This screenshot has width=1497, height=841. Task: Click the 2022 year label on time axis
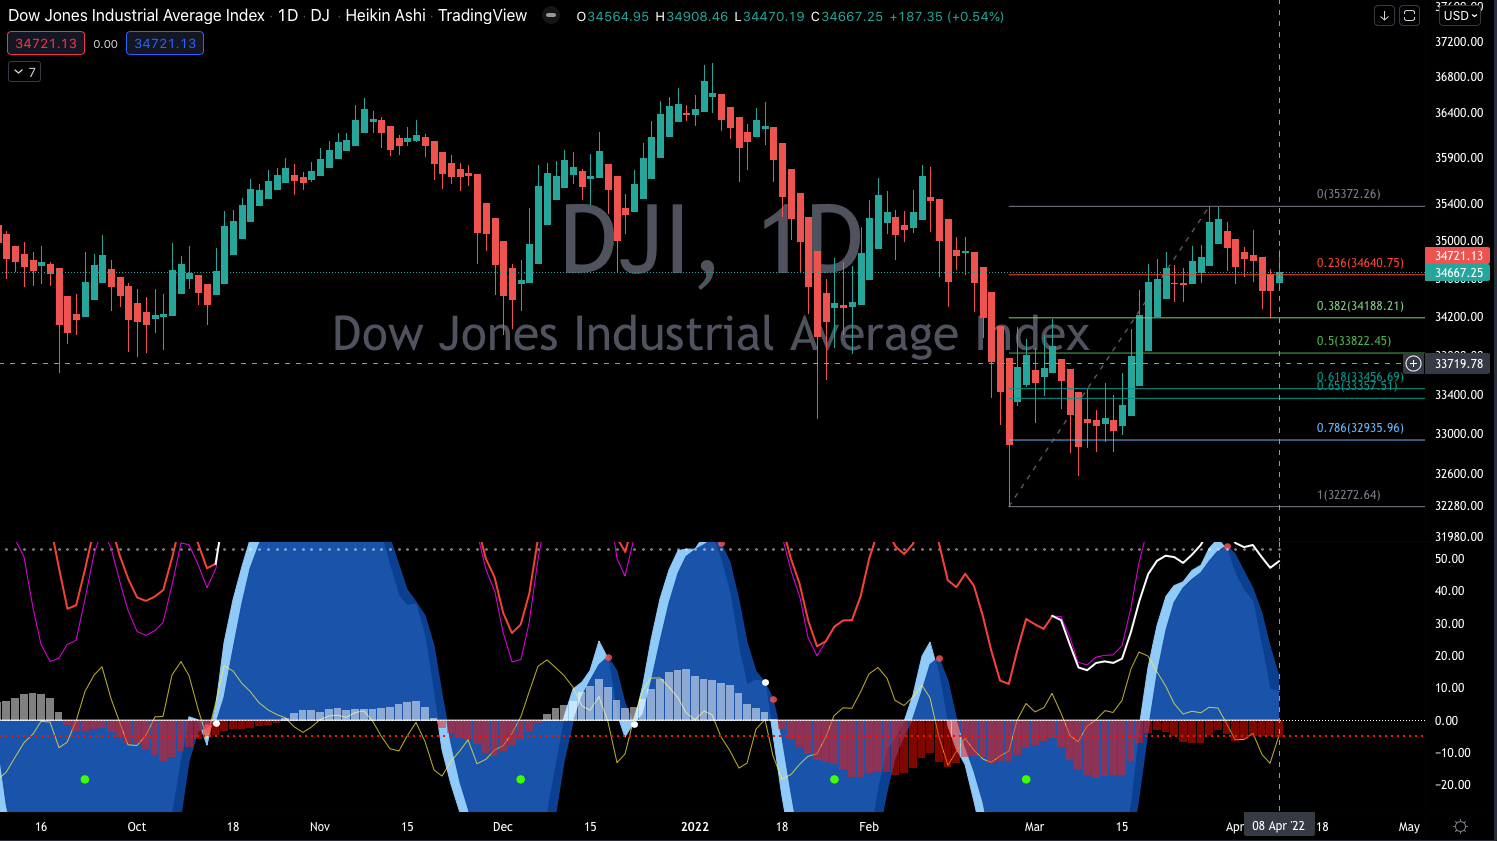click(x=694, y=827)
